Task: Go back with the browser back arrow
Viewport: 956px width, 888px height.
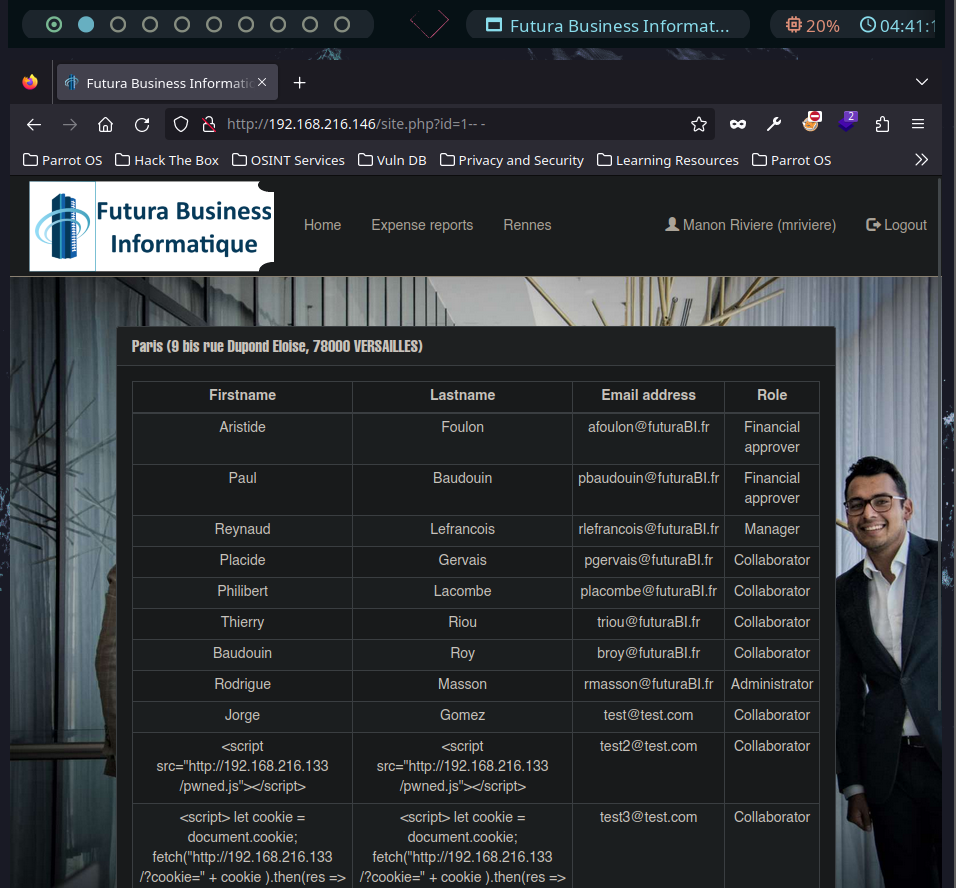Action: tap(34, 124)
